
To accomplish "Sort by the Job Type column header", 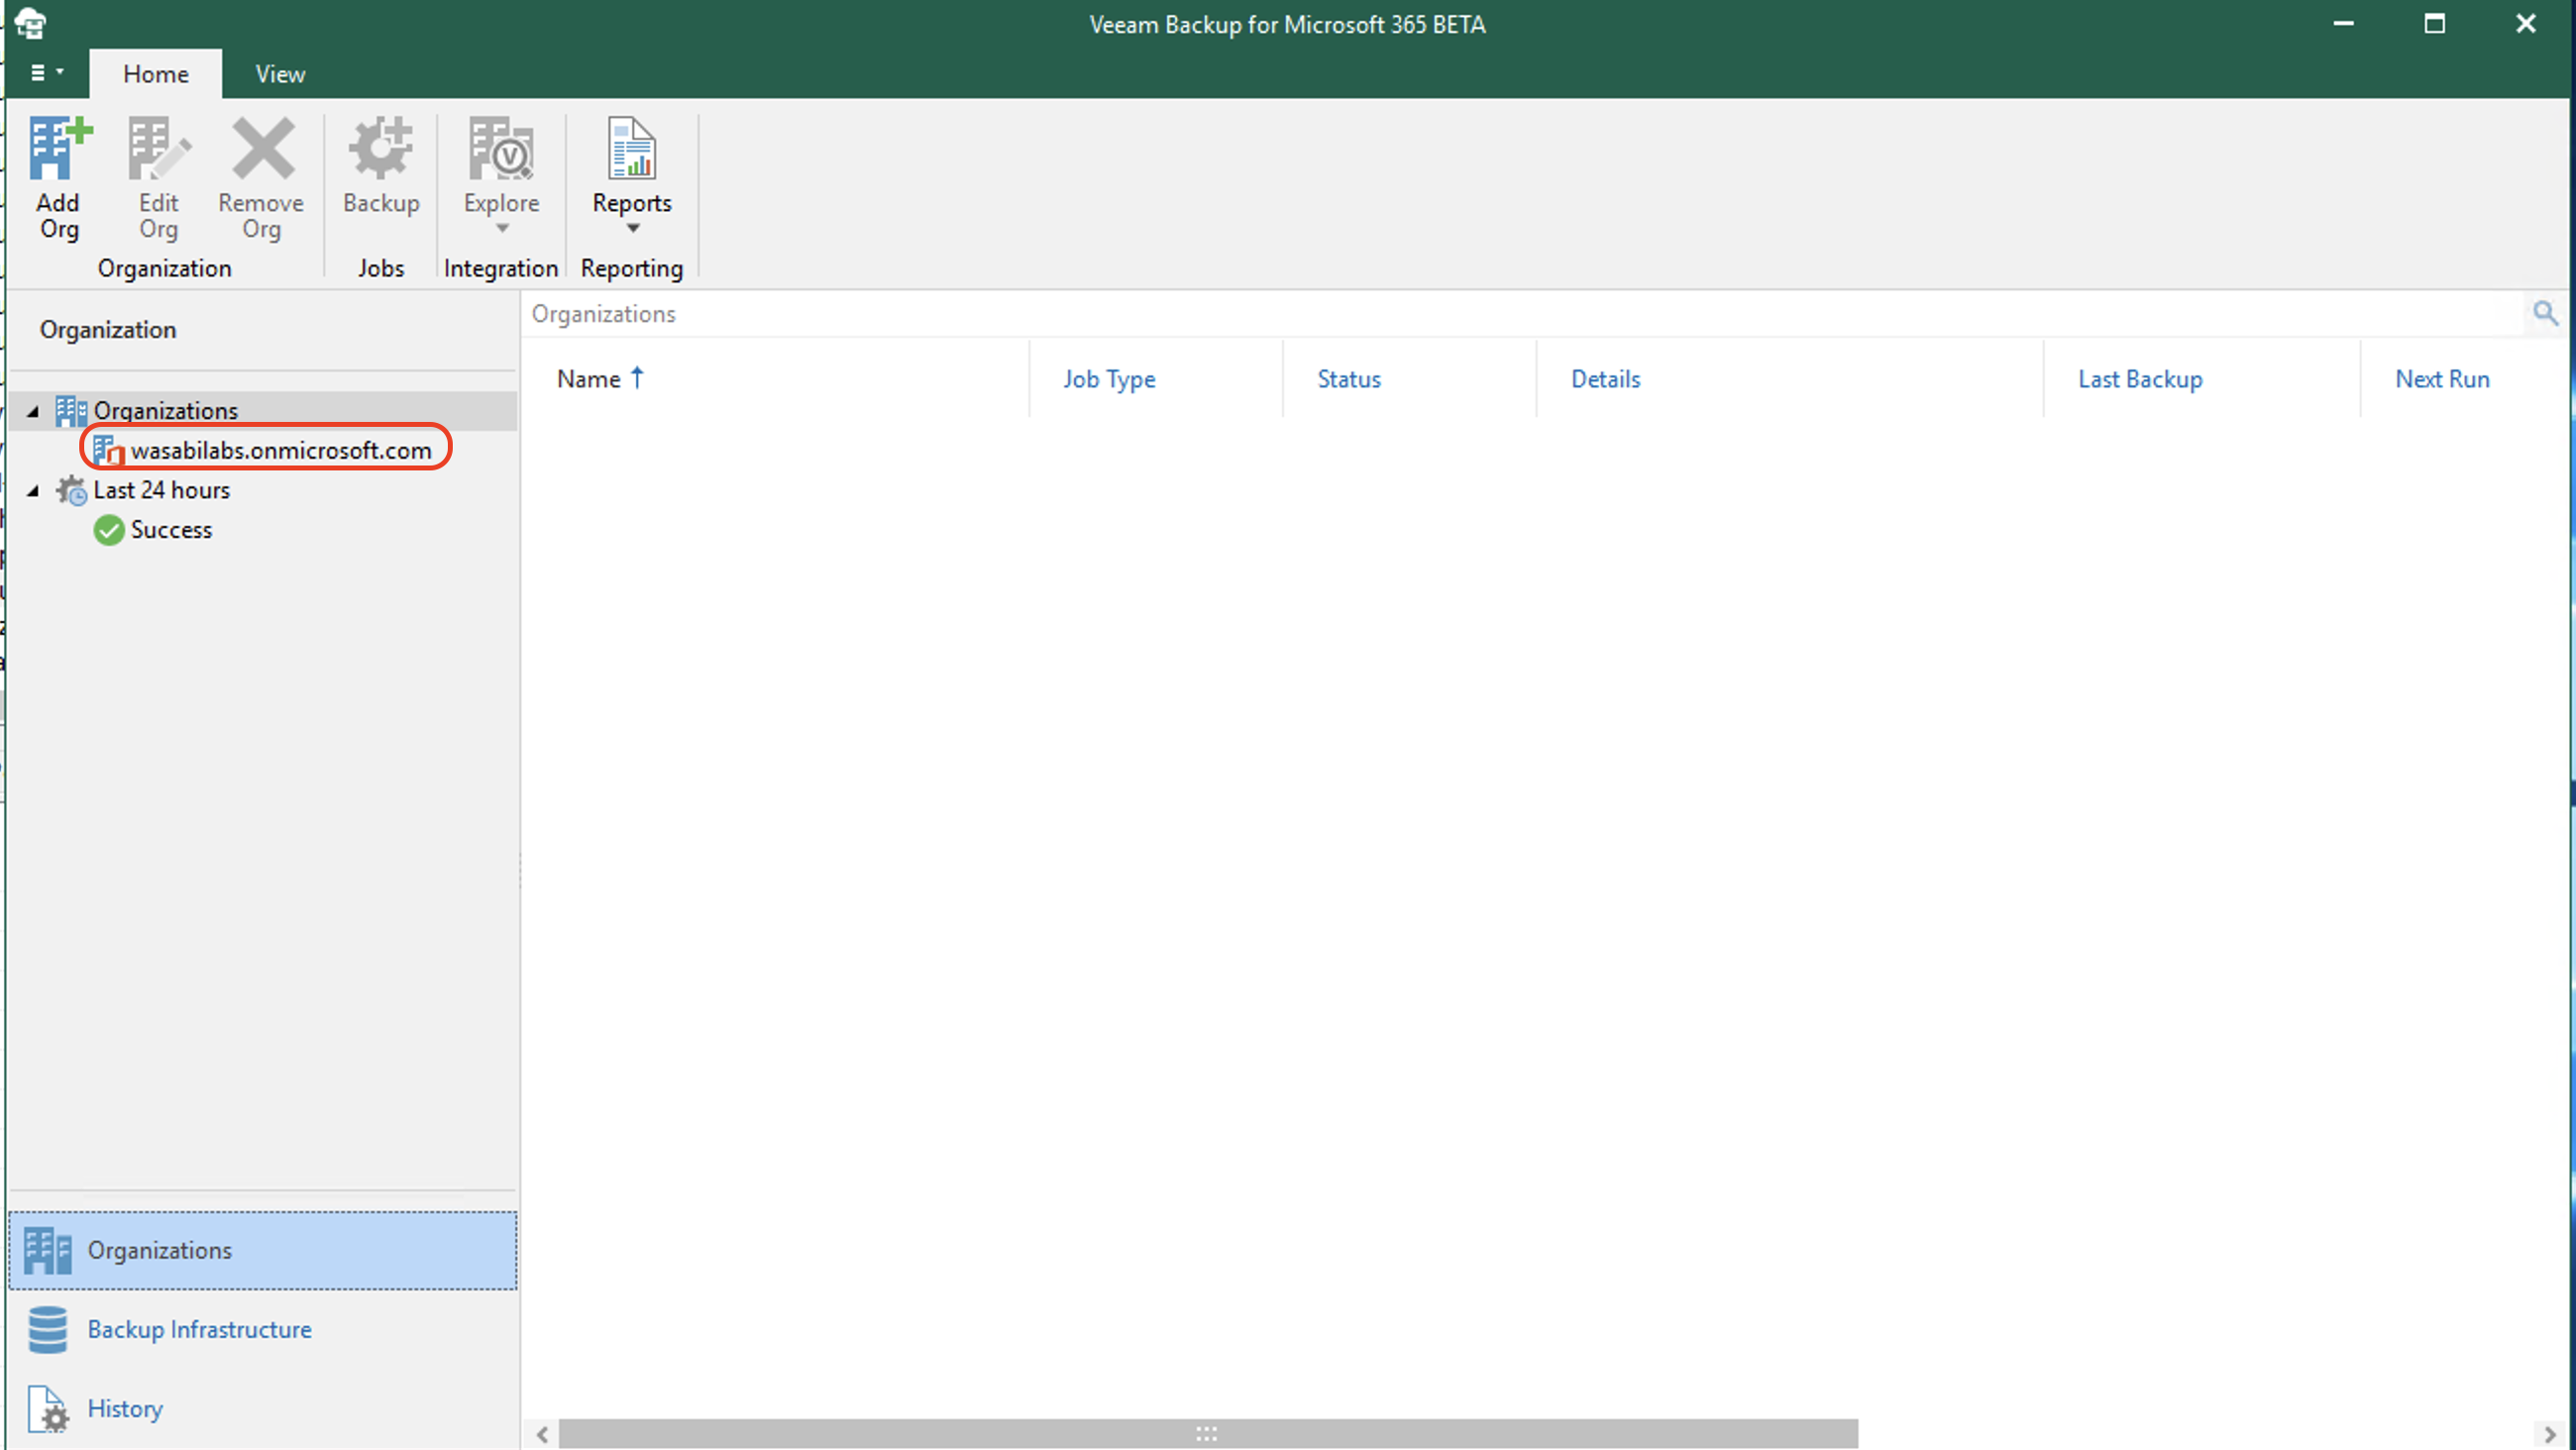I will pyautogui.click(x=1156, y=379).
